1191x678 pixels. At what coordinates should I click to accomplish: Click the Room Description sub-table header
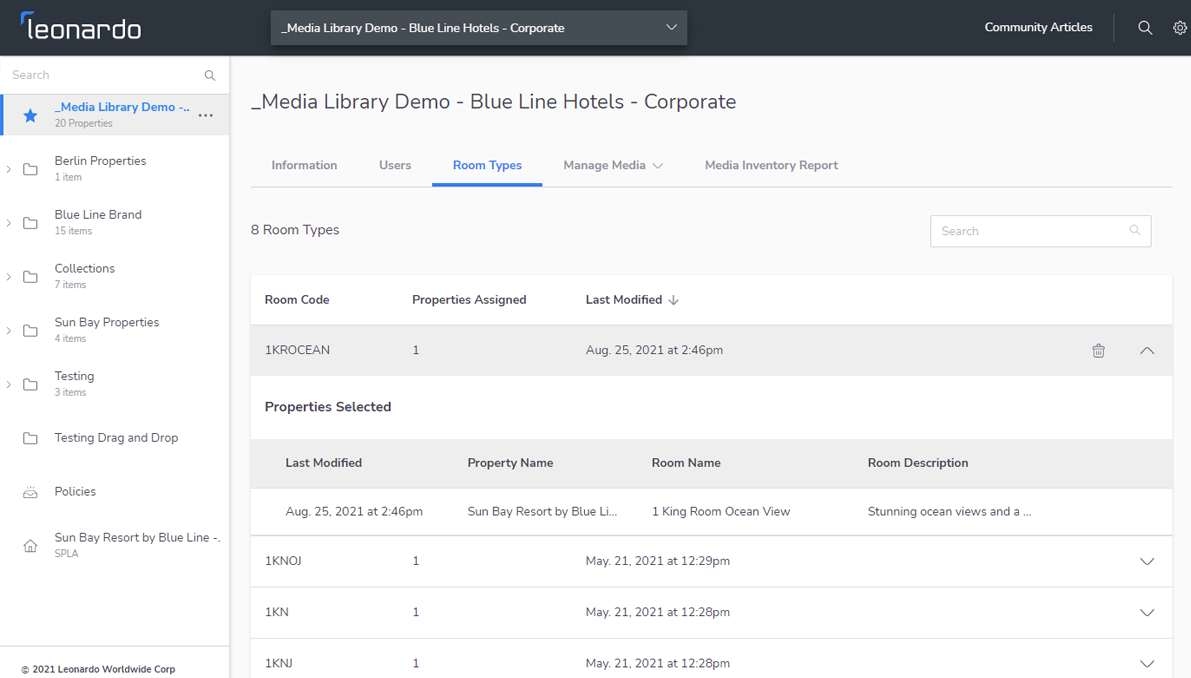[x=918, y=463]
